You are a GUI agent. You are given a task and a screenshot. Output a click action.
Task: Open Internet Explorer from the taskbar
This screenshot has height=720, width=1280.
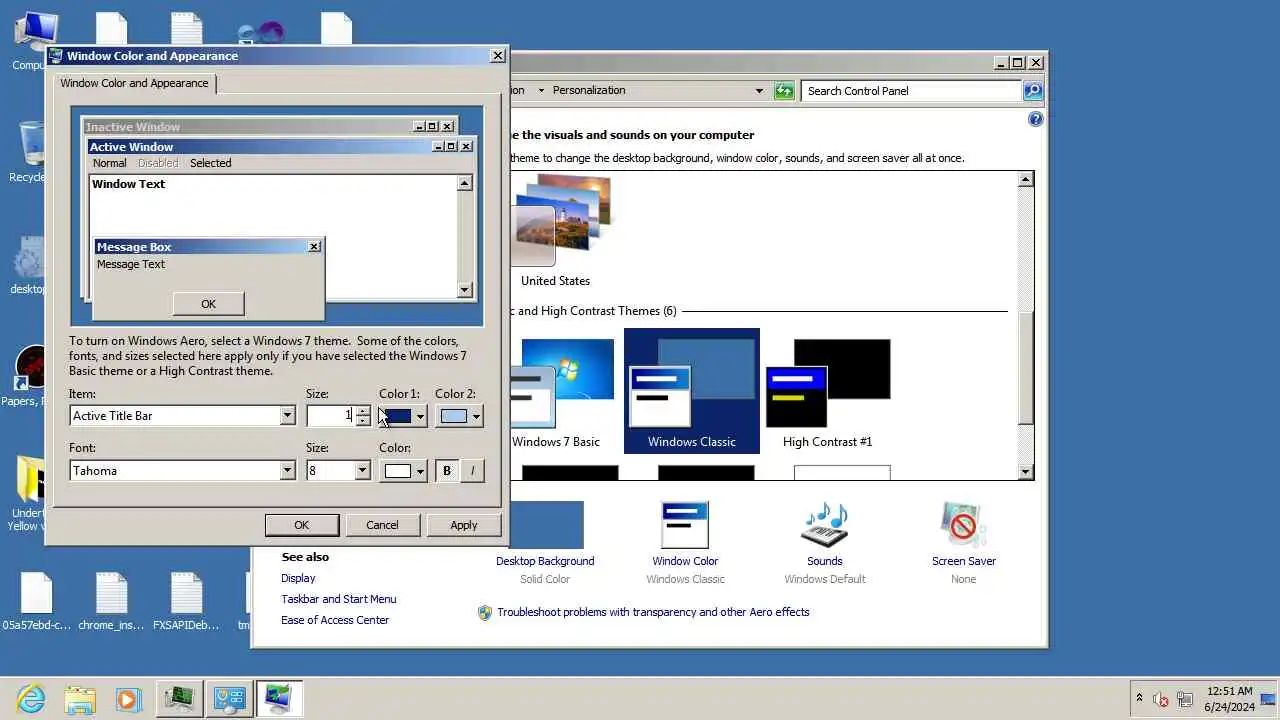[x=31, y=698]
